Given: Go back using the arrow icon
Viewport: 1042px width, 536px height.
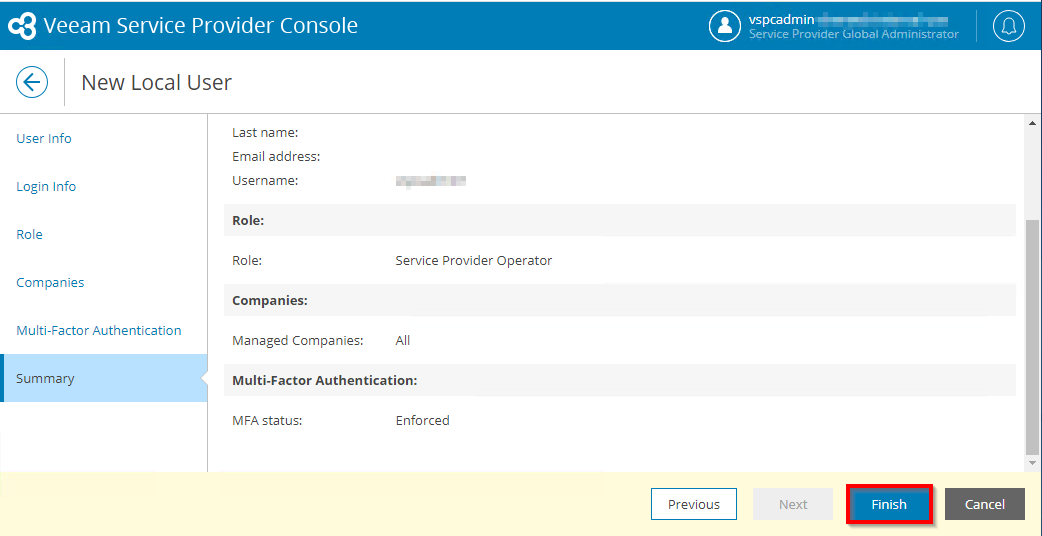Looking at the screenshot, I should [x=32, y=82].
